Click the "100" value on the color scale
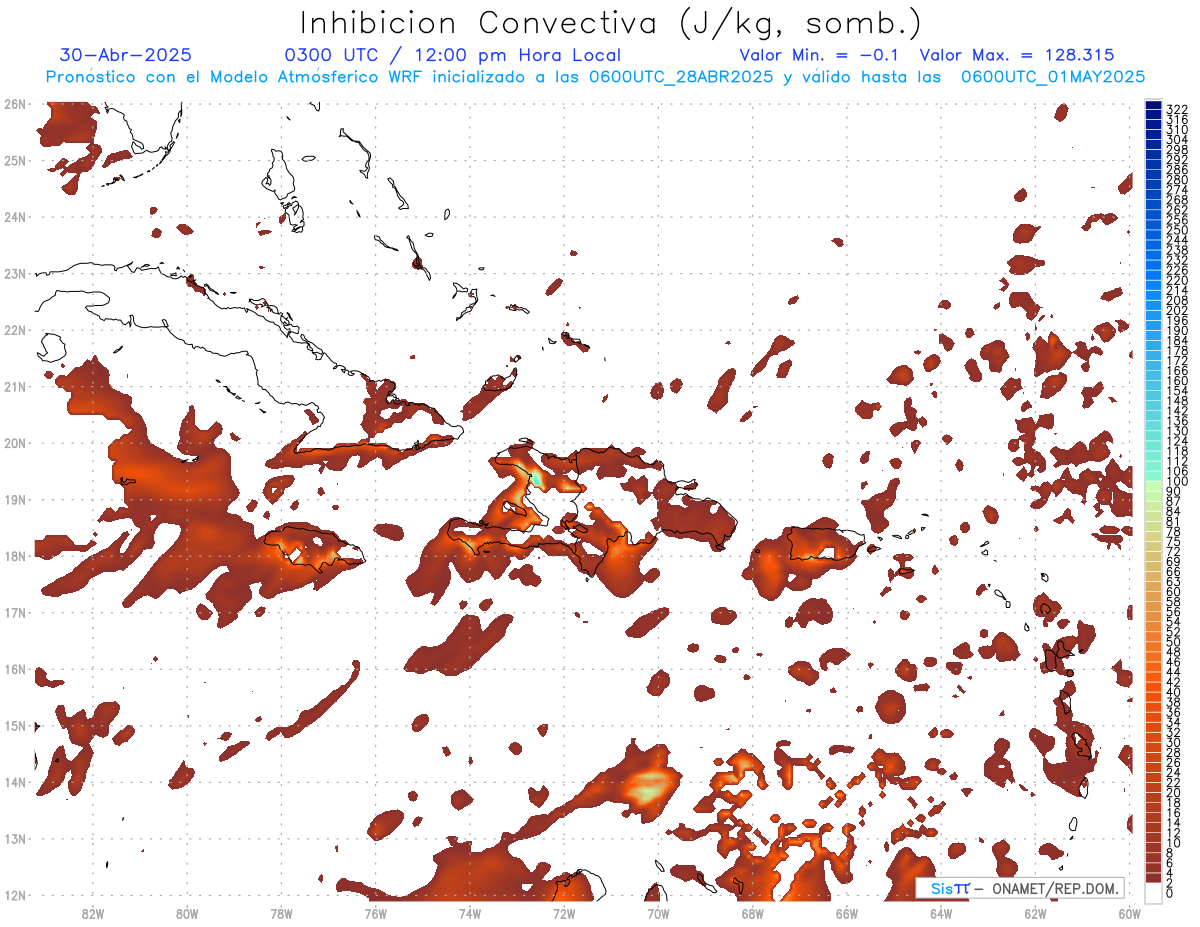 (x=1177, y=482)
